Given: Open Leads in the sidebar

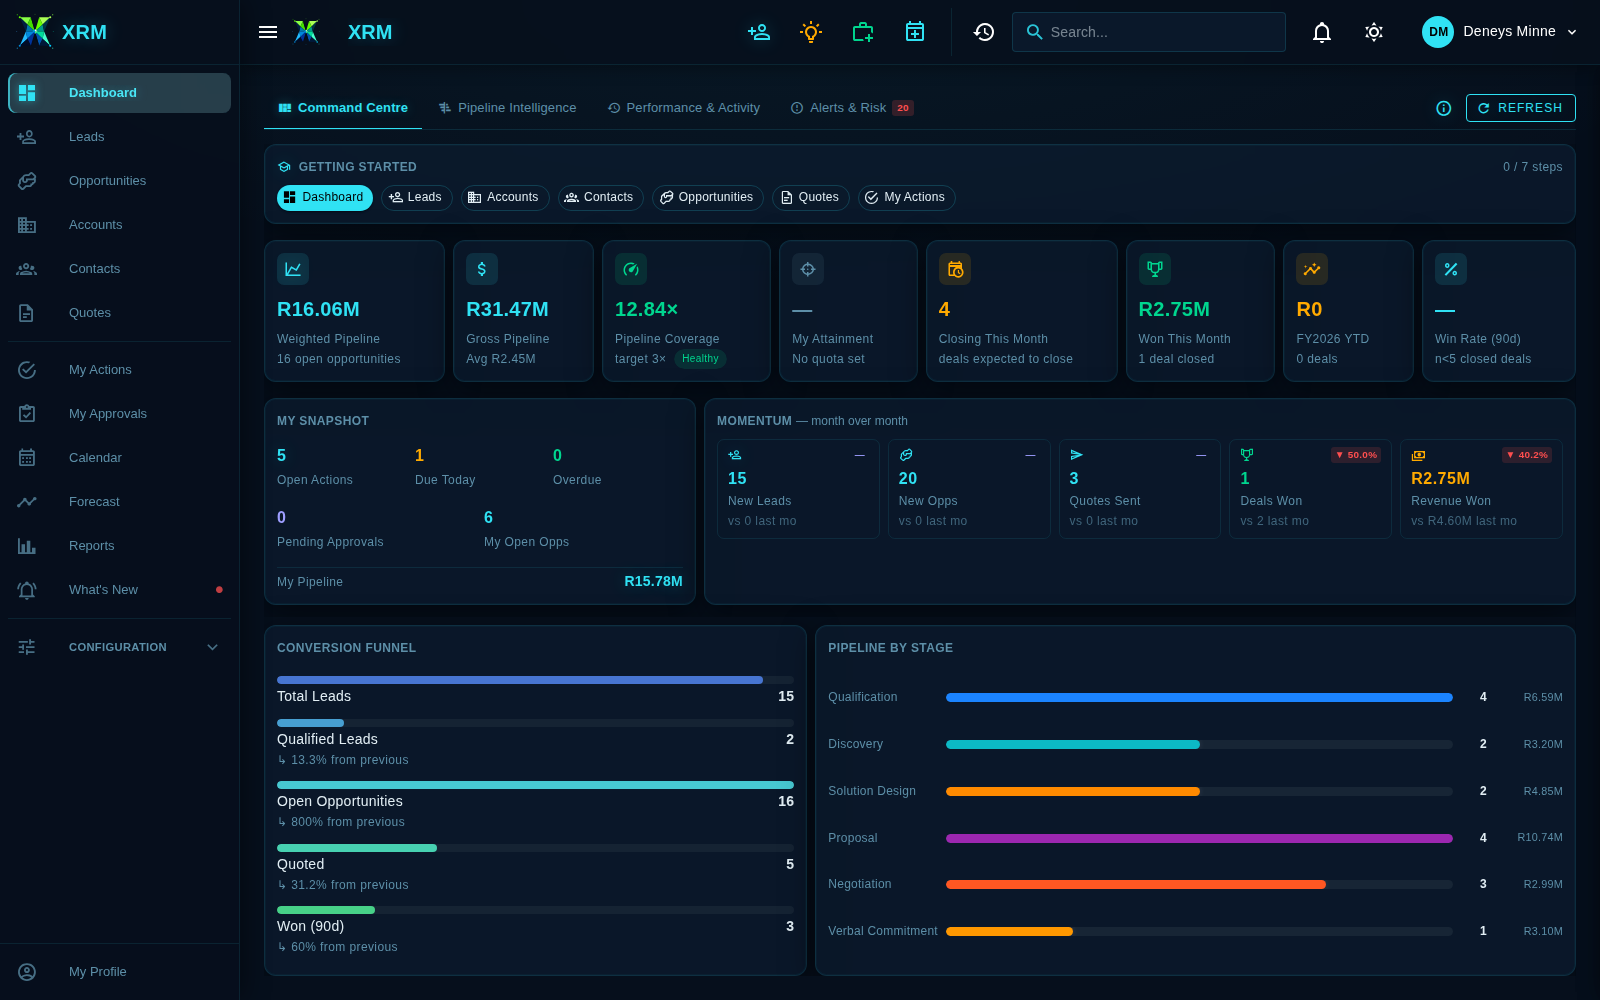Looking at the screenshot, I should coord(119,137).
